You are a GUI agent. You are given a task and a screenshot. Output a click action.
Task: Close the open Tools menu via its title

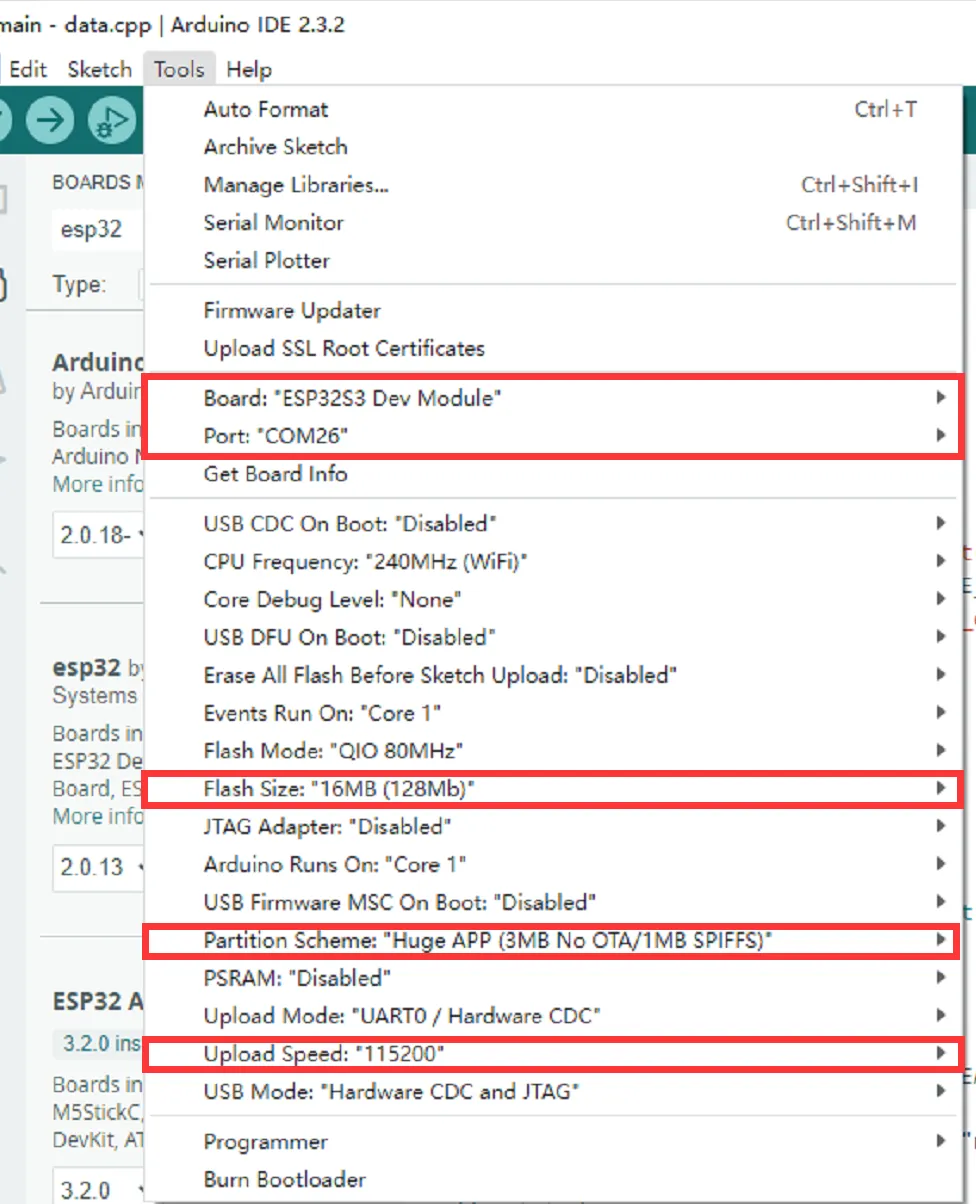[x=179, y=69]
